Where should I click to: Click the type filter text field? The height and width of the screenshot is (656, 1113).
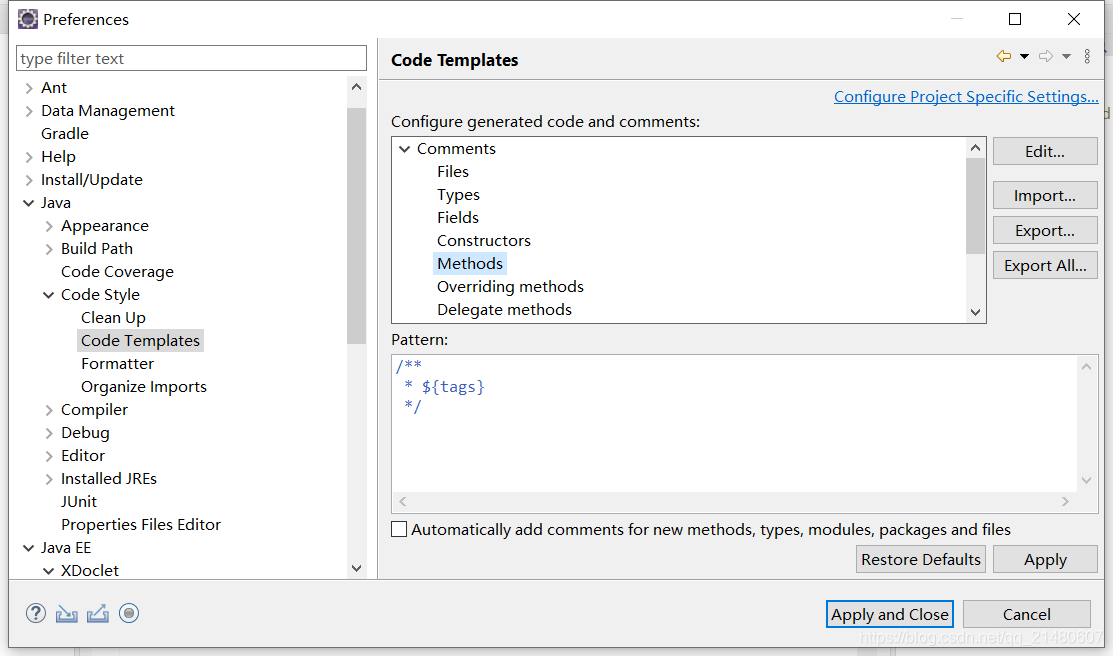pos(192,59)
